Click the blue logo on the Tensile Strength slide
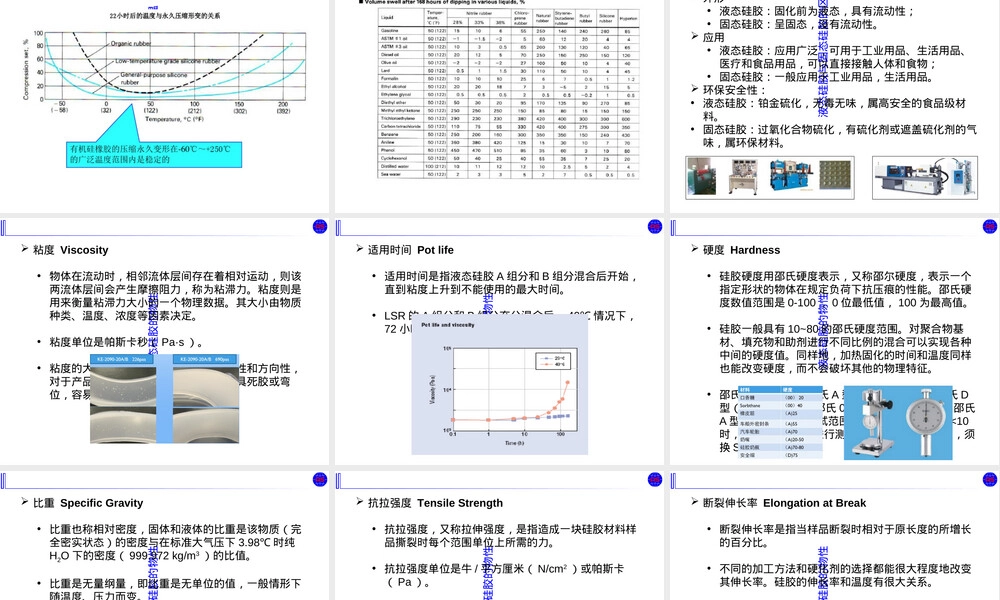The image size is (1000, 600). (654, 479)
